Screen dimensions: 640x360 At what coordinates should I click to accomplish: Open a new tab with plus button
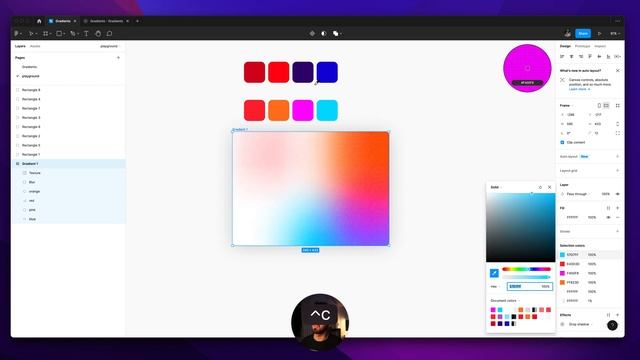point(137,21)
